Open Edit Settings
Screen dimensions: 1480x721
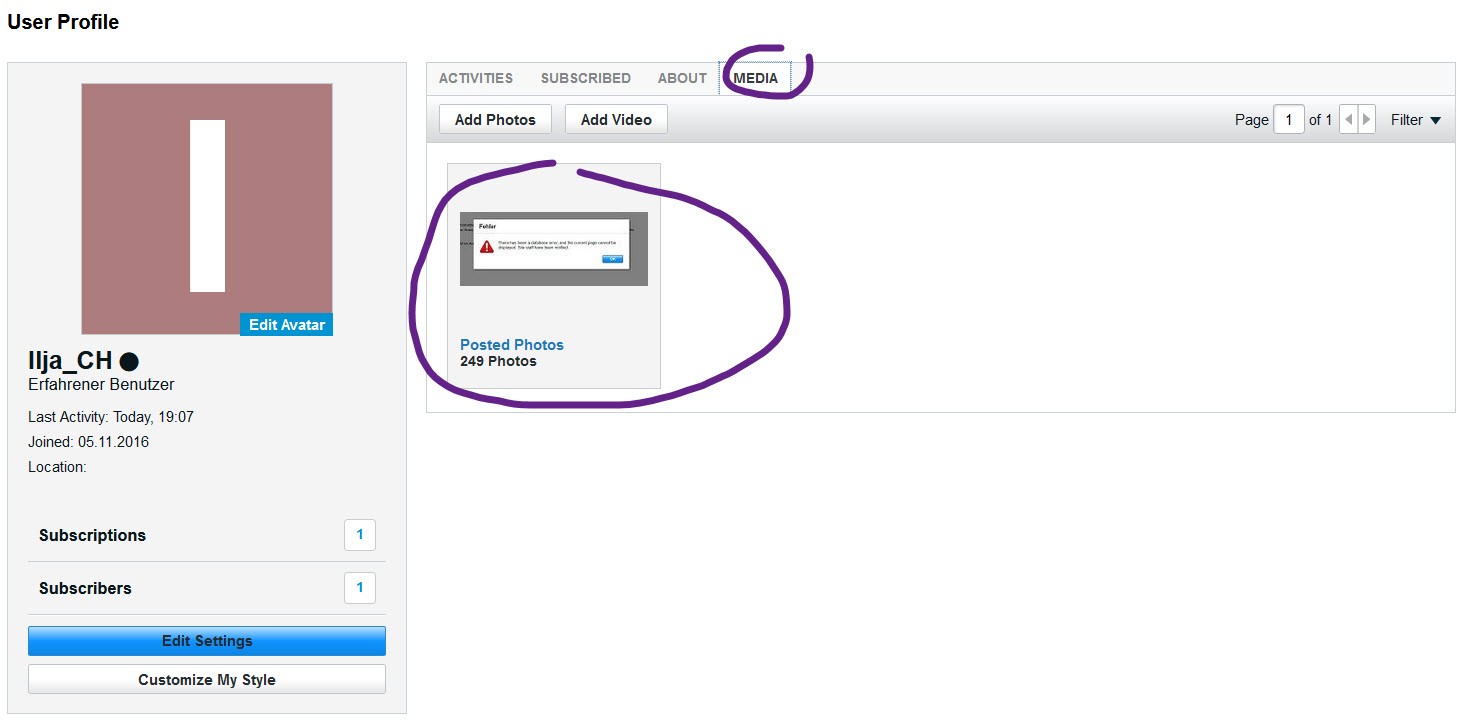pos(207,641)
